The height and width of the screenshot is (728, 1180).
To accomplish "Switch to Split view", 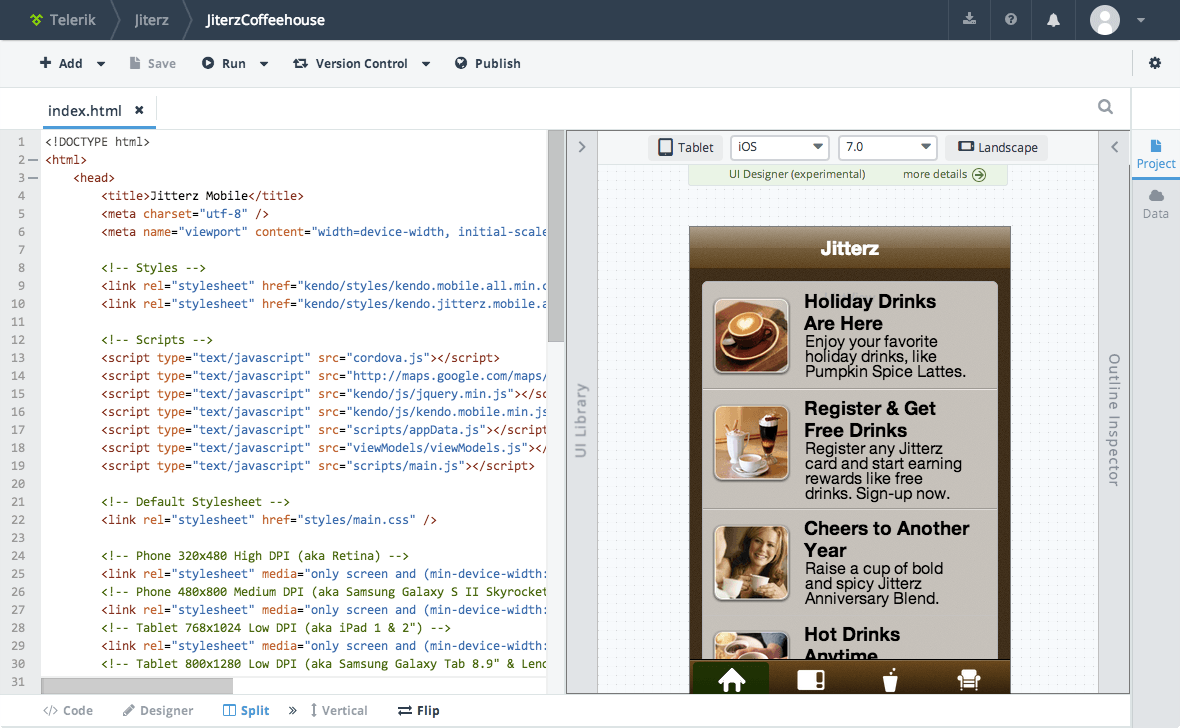I will 246,711.
